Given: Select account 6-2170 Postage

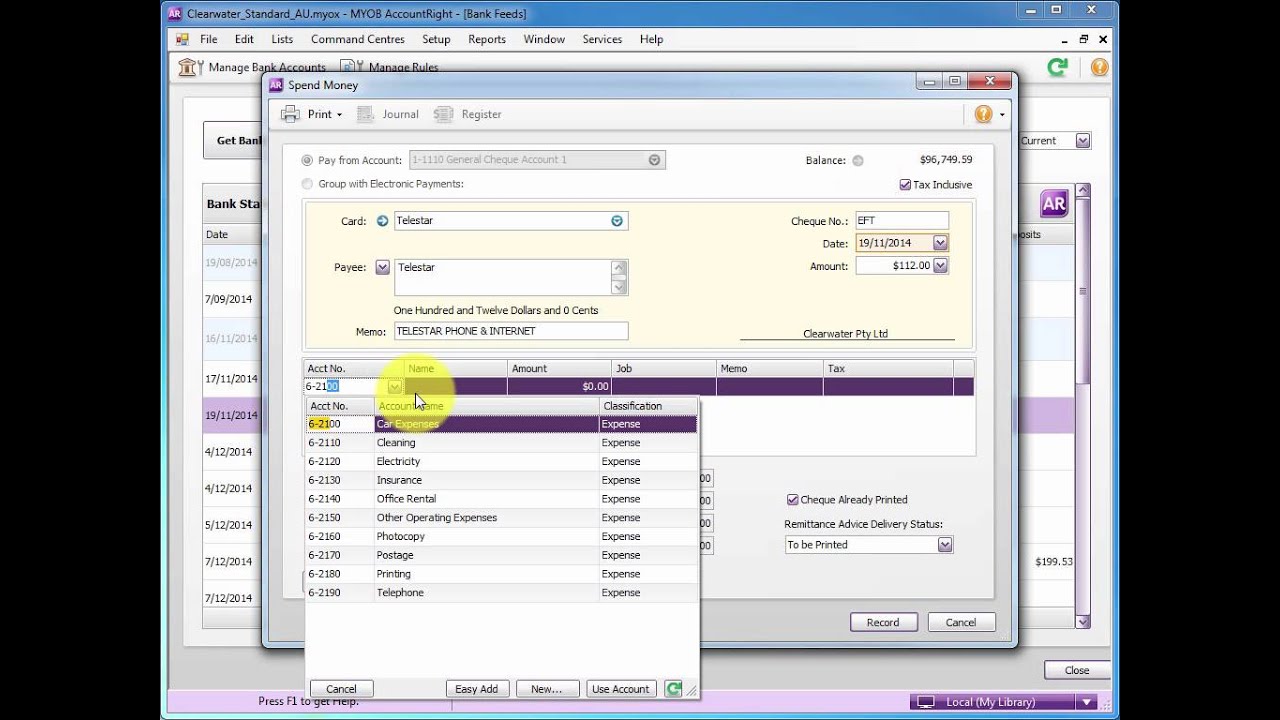Looking at the screenshot, I should pos(502,555).
